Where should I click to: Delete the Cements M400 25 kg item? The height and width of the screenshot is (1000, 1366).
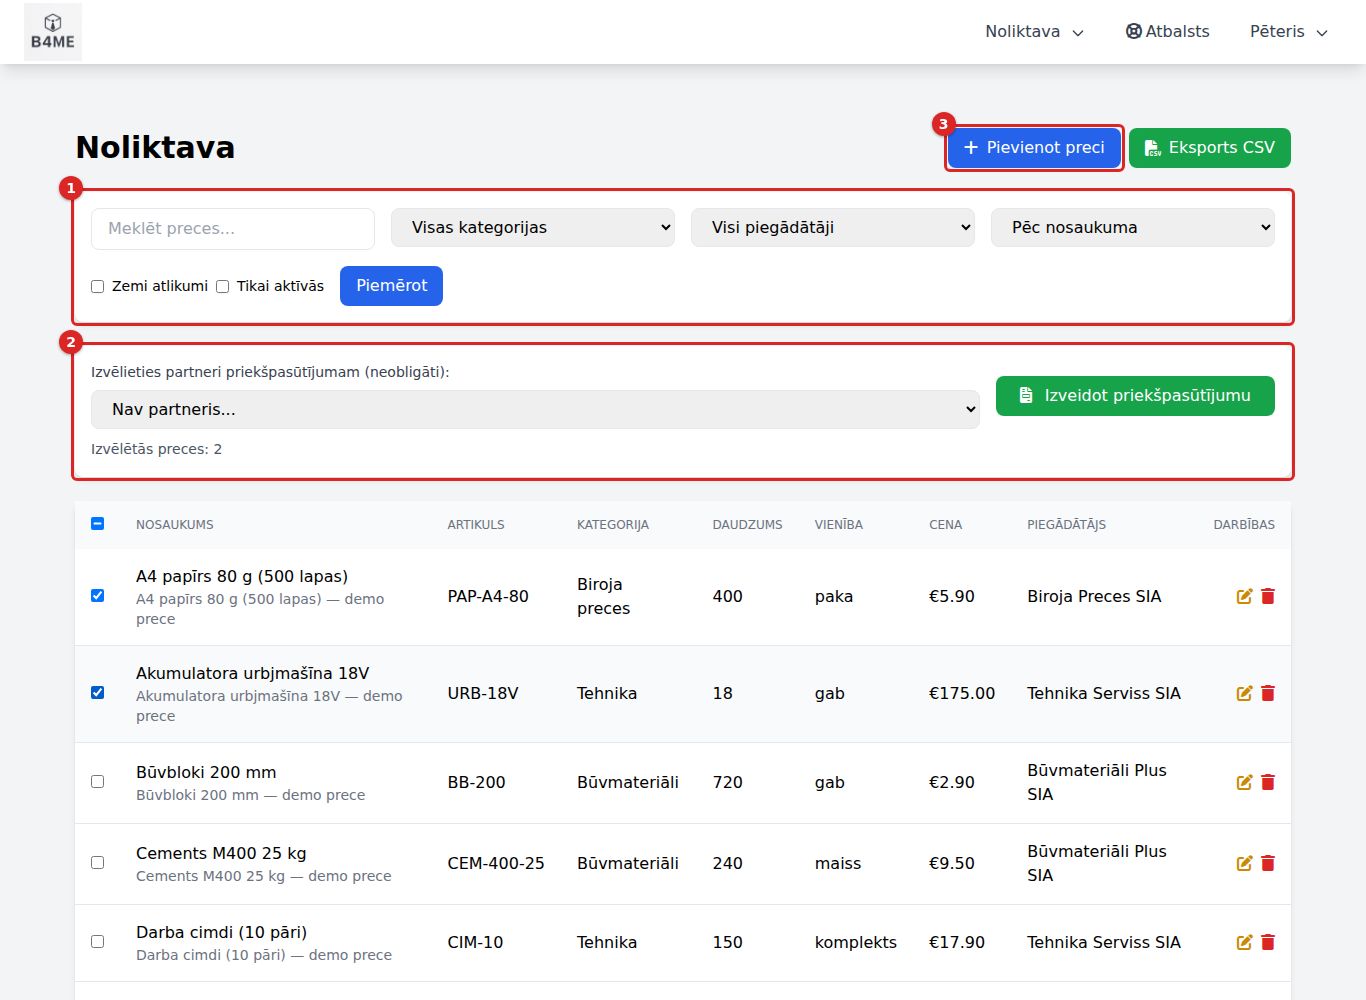(1268, 863)
